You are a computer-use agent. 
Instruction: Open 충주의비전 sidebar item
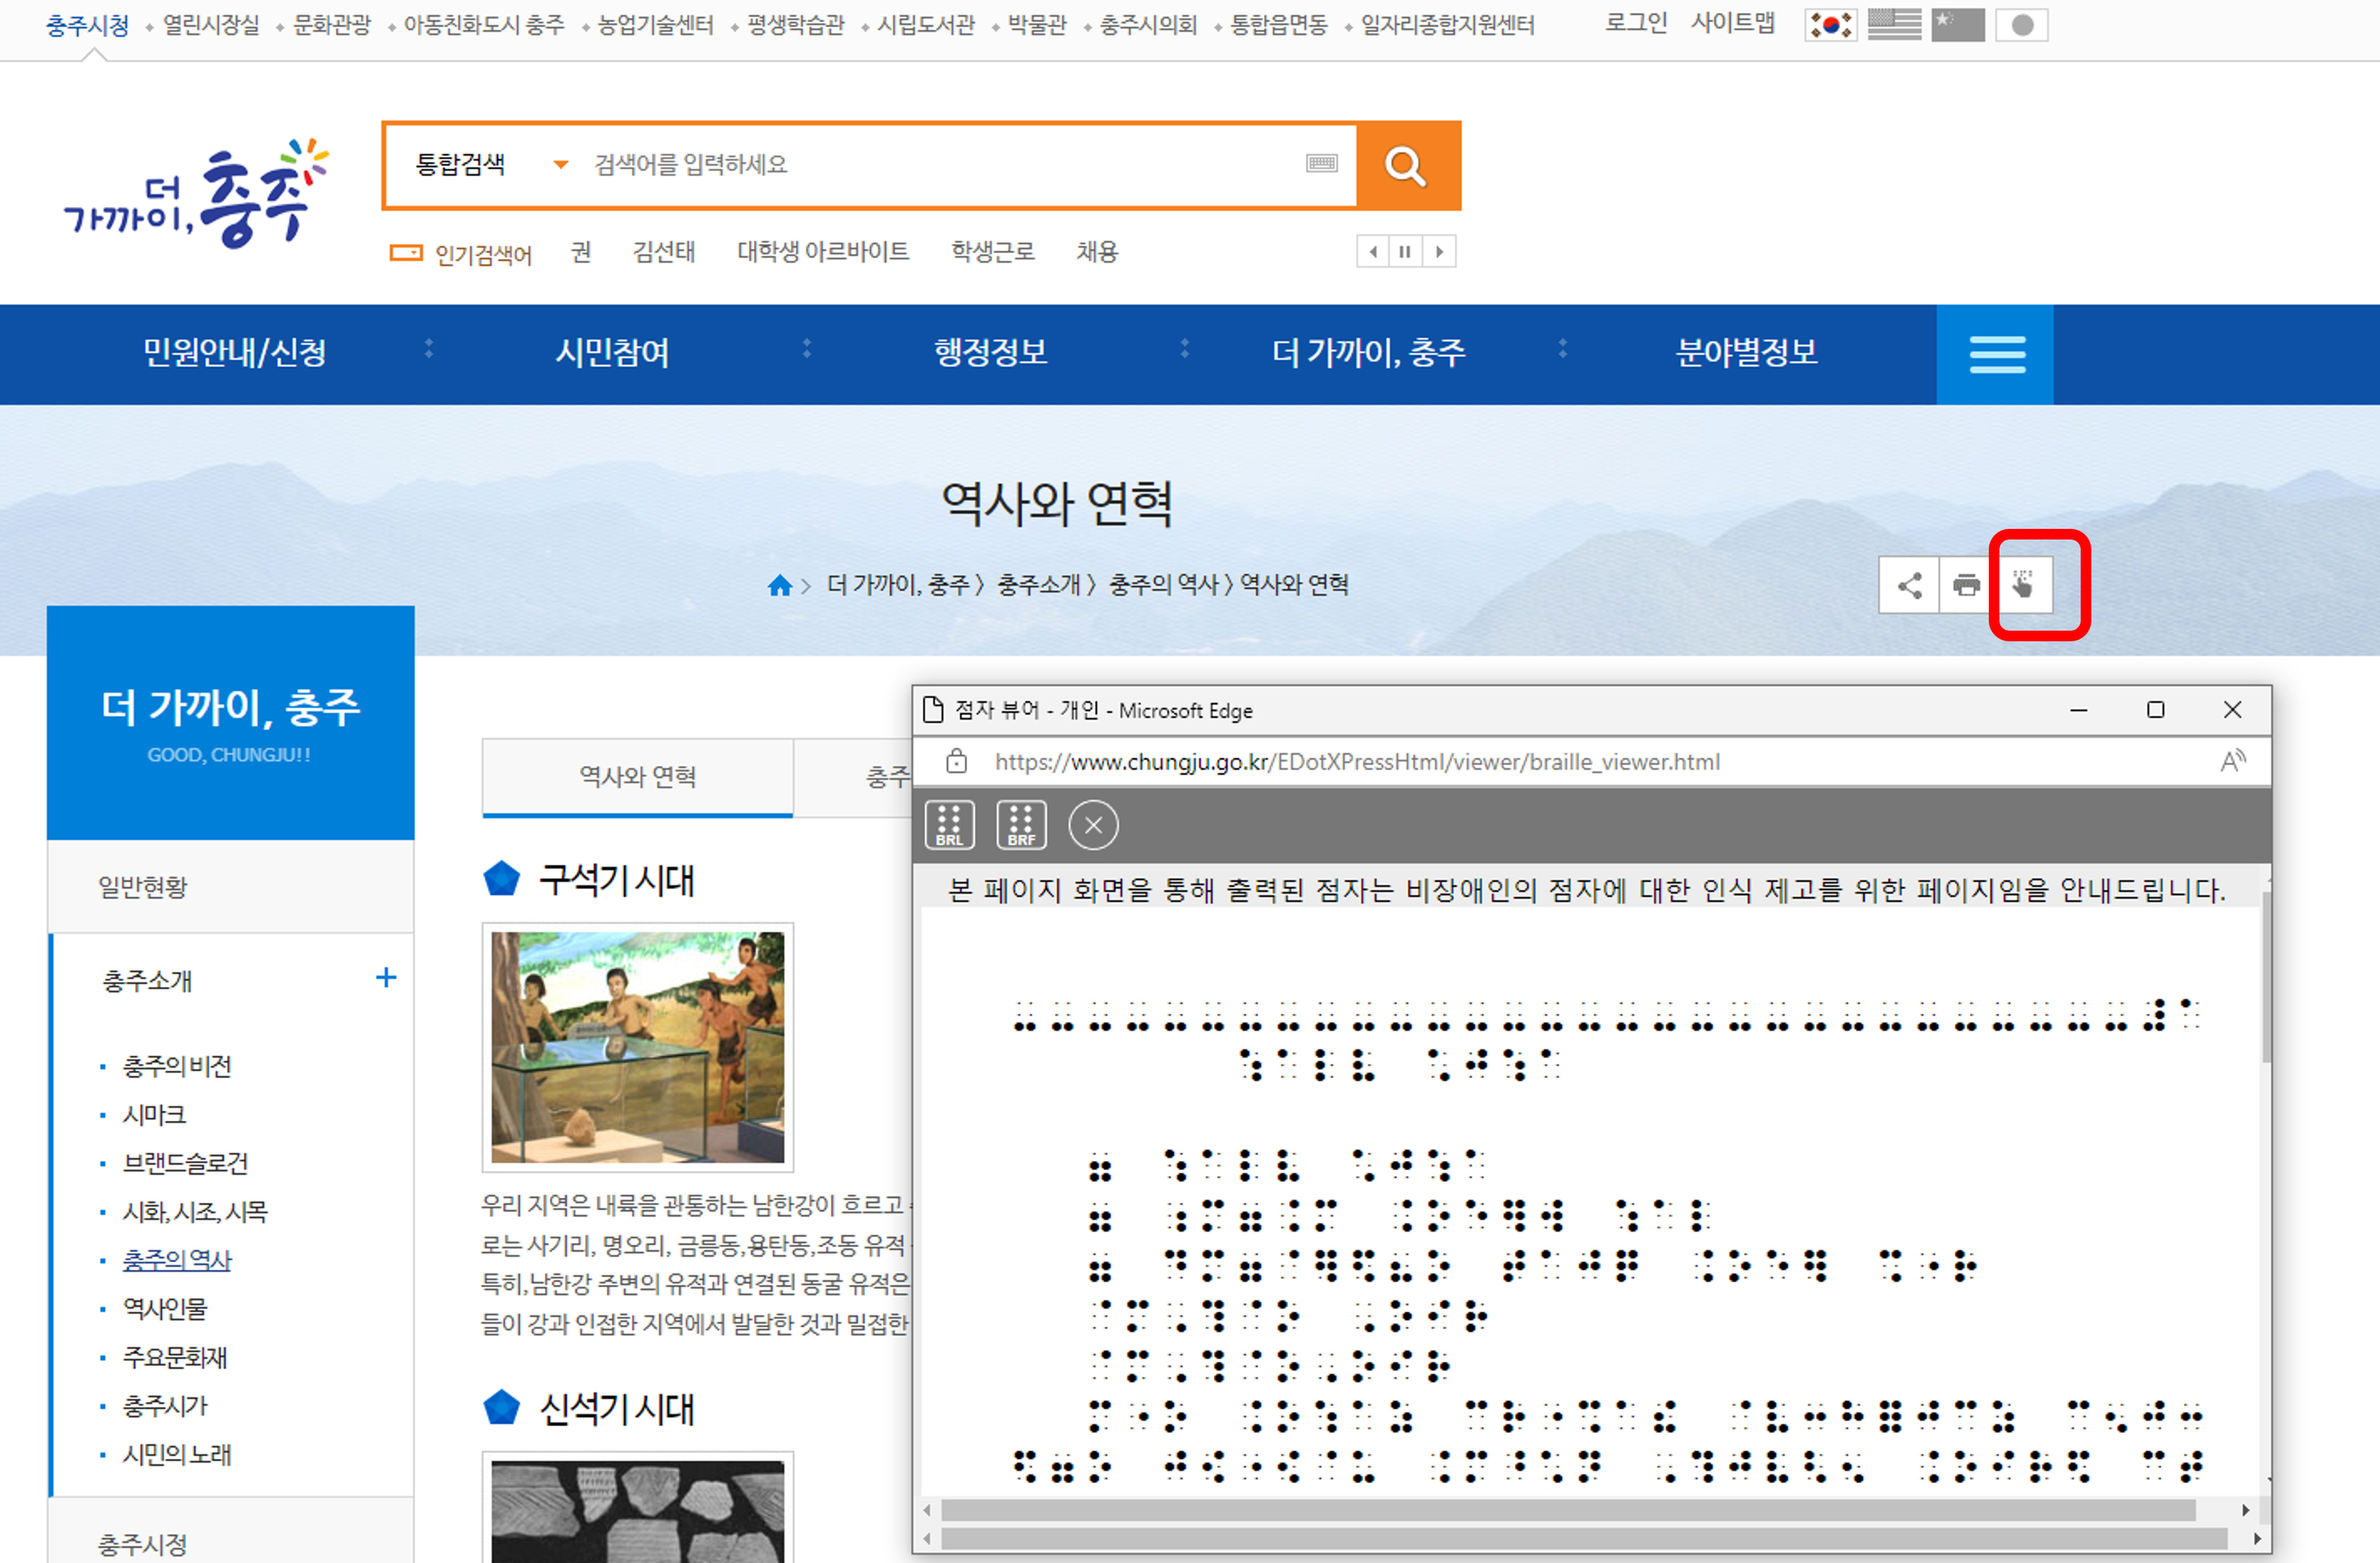coord(177,1066)
